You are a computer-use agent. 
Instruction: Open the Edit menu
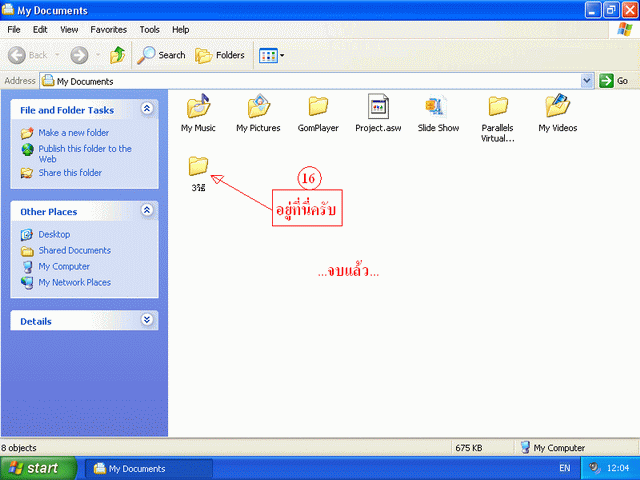point(40,30)
